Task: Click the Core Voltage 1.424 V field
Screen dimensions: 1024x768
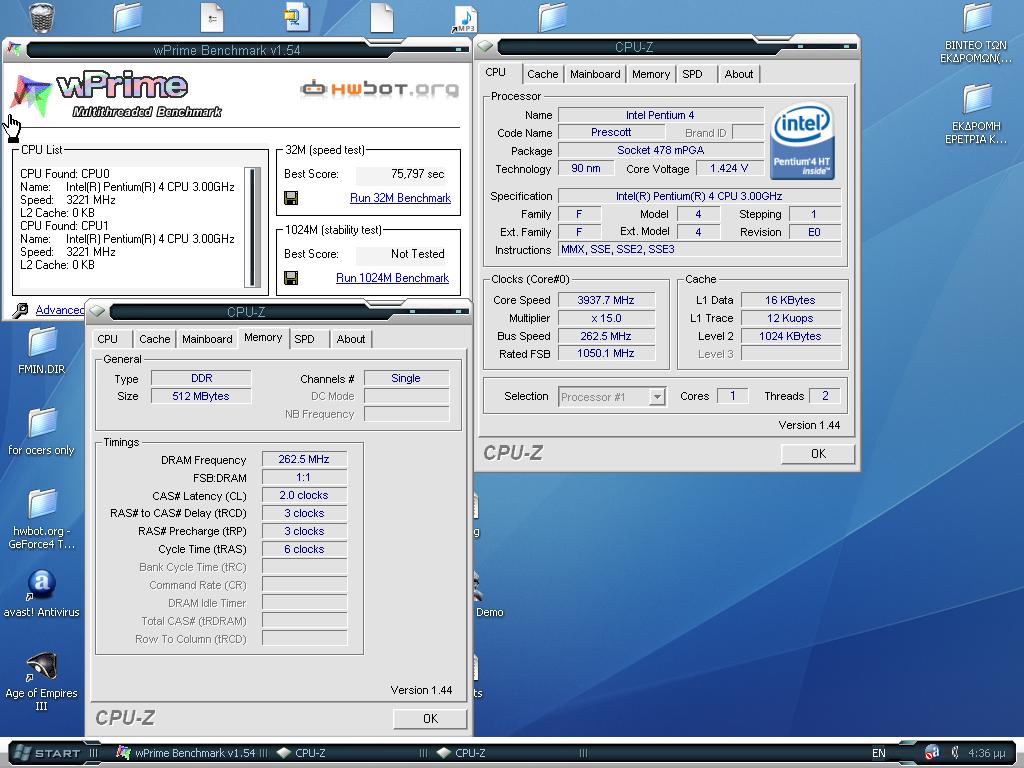Action: tap(729, 168)
